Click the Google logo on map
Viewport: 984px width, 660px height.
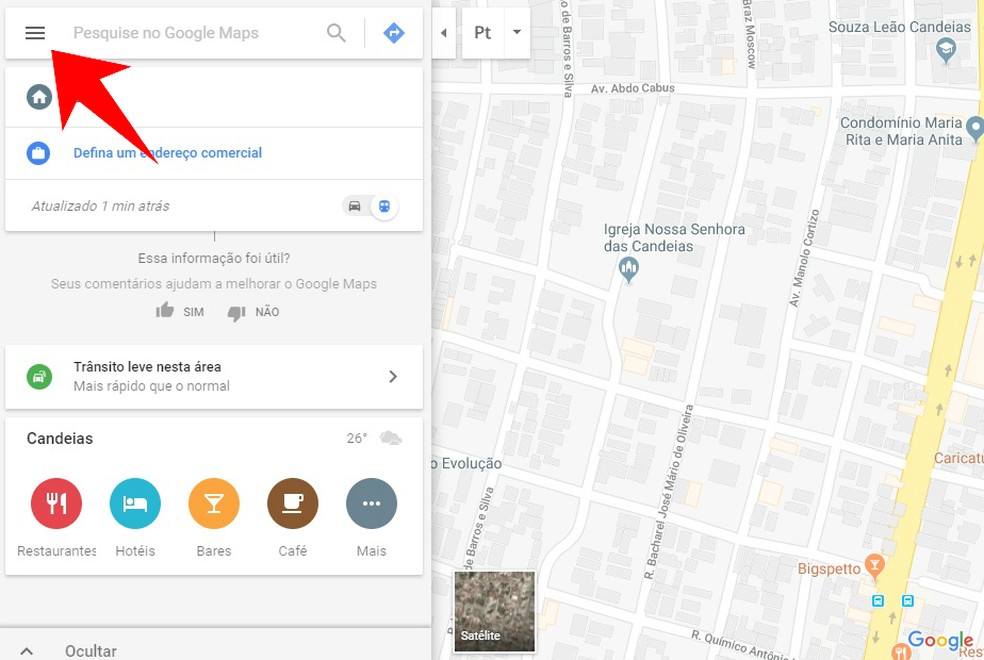pos(940,640)
